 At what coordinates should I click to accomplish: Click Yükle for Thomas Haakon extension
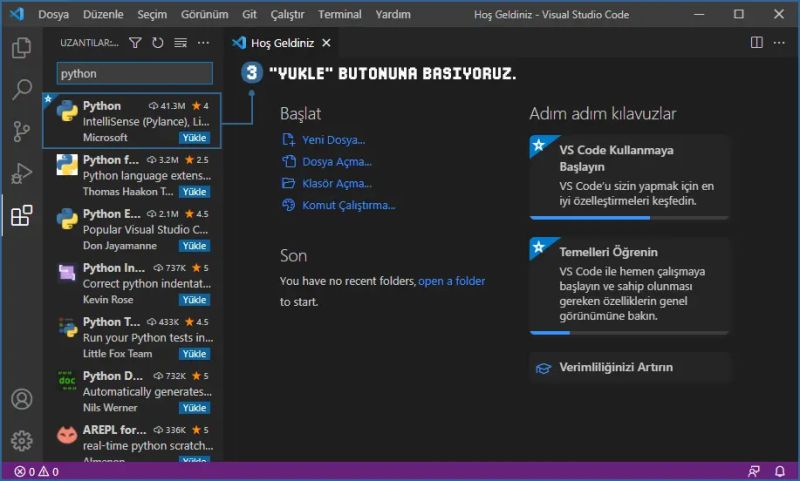pos(194,192)
